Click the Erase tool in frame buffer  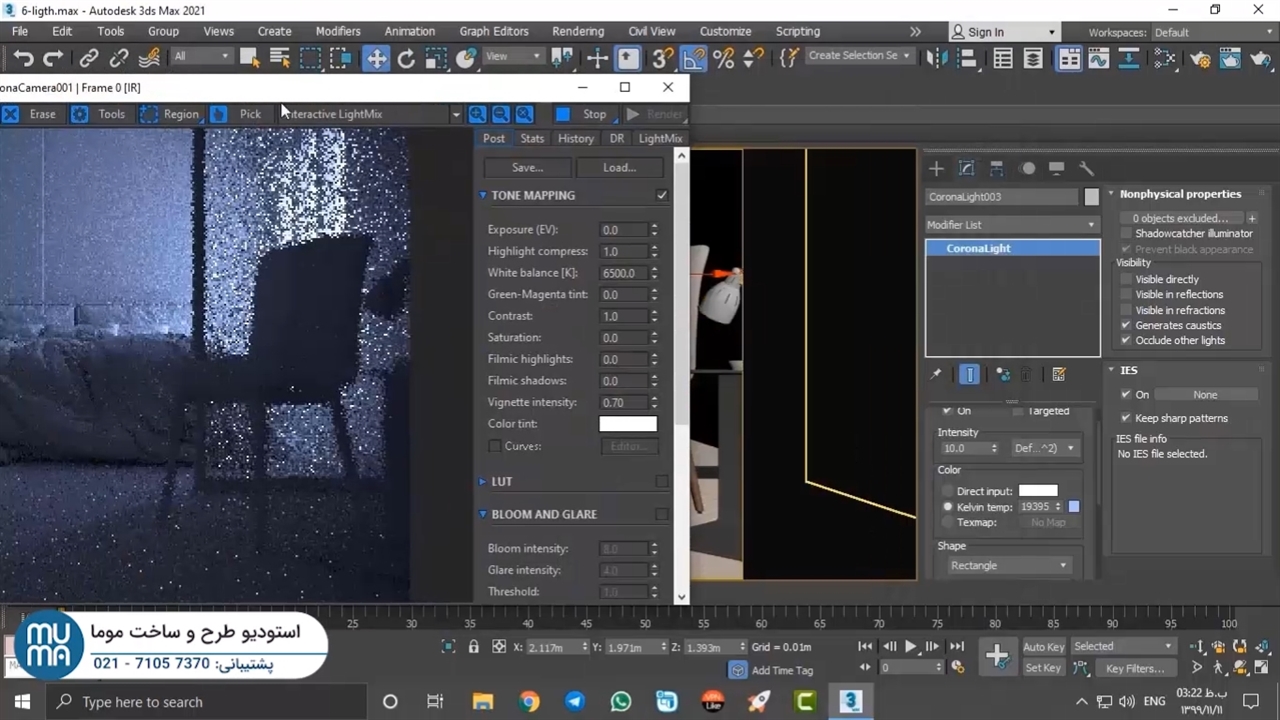coord(42,114)
